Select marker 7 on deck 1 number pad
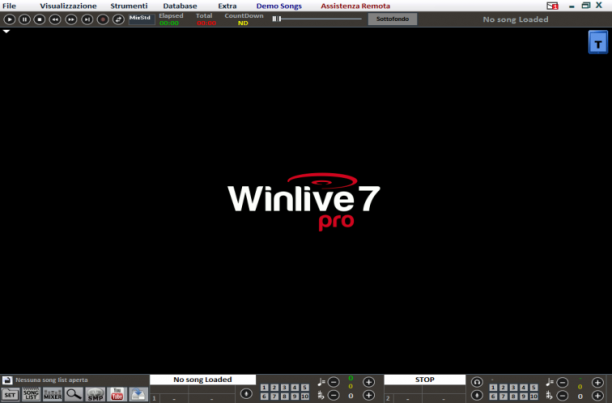Screen dimensions: 612x403 click(x=274, y=396)
